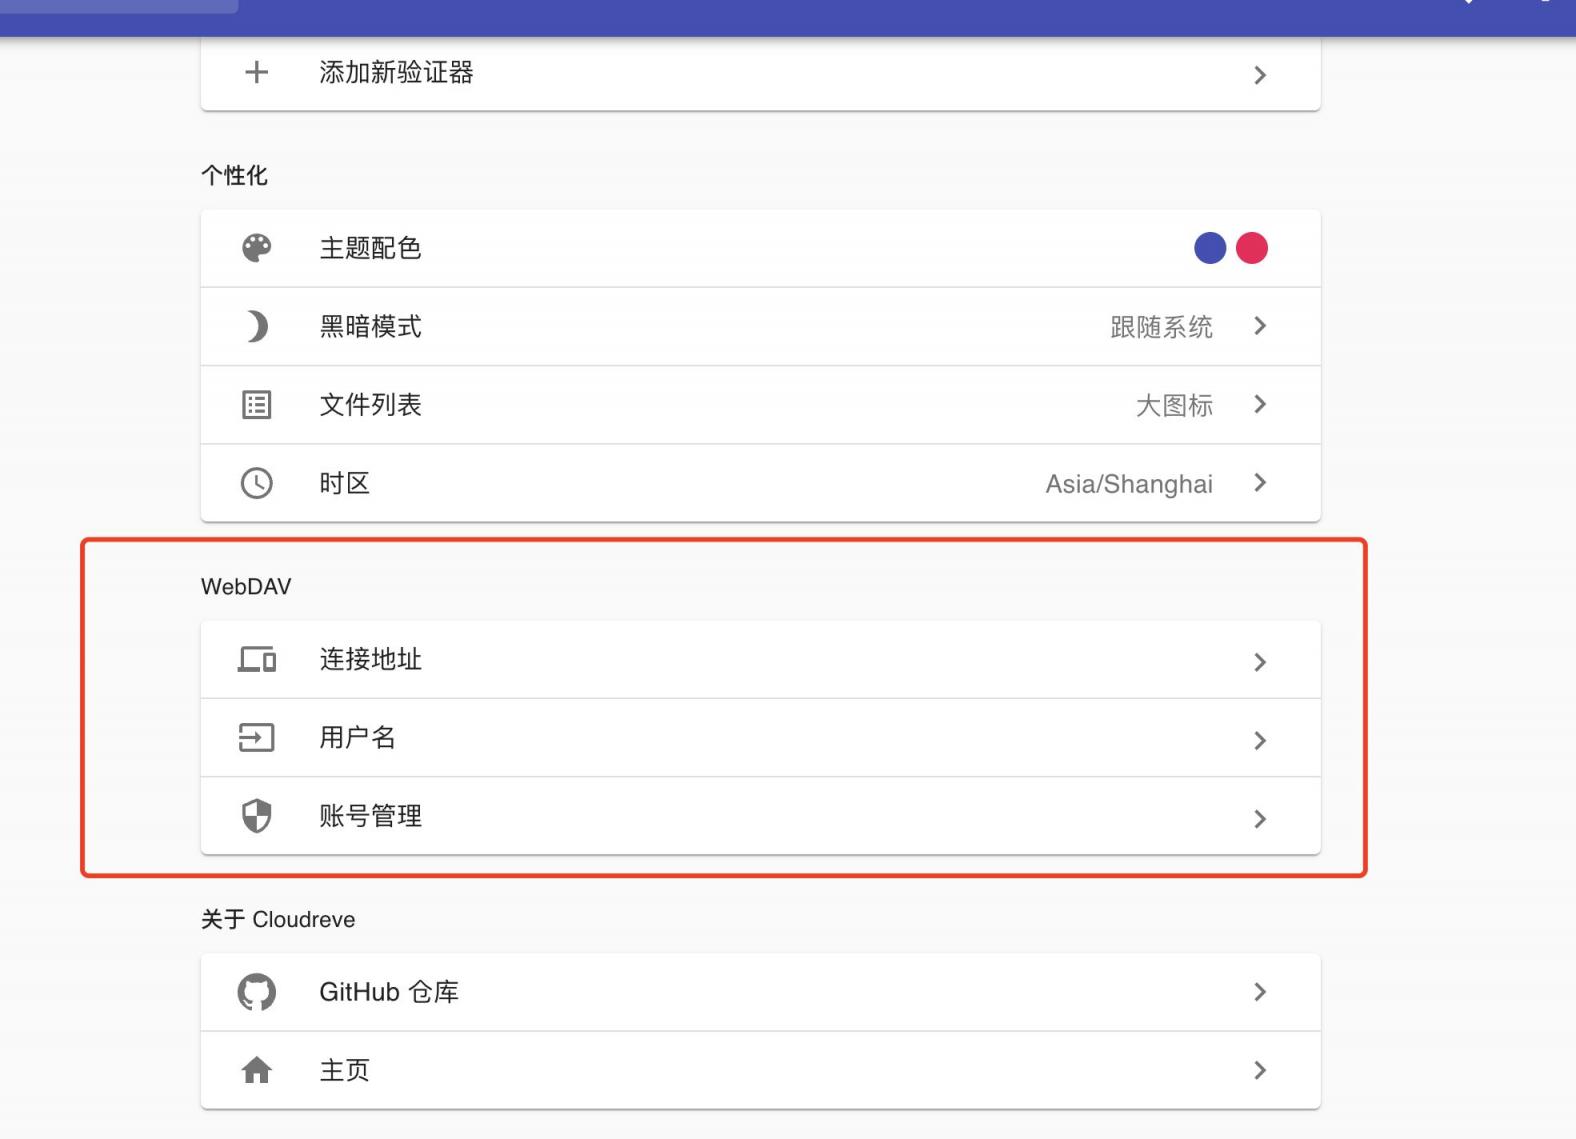Image resolution: width=1576 pixels, height=1139 pixels.
Task: Click 添加新验证器 to add authenticator
Action: (396, 72)
